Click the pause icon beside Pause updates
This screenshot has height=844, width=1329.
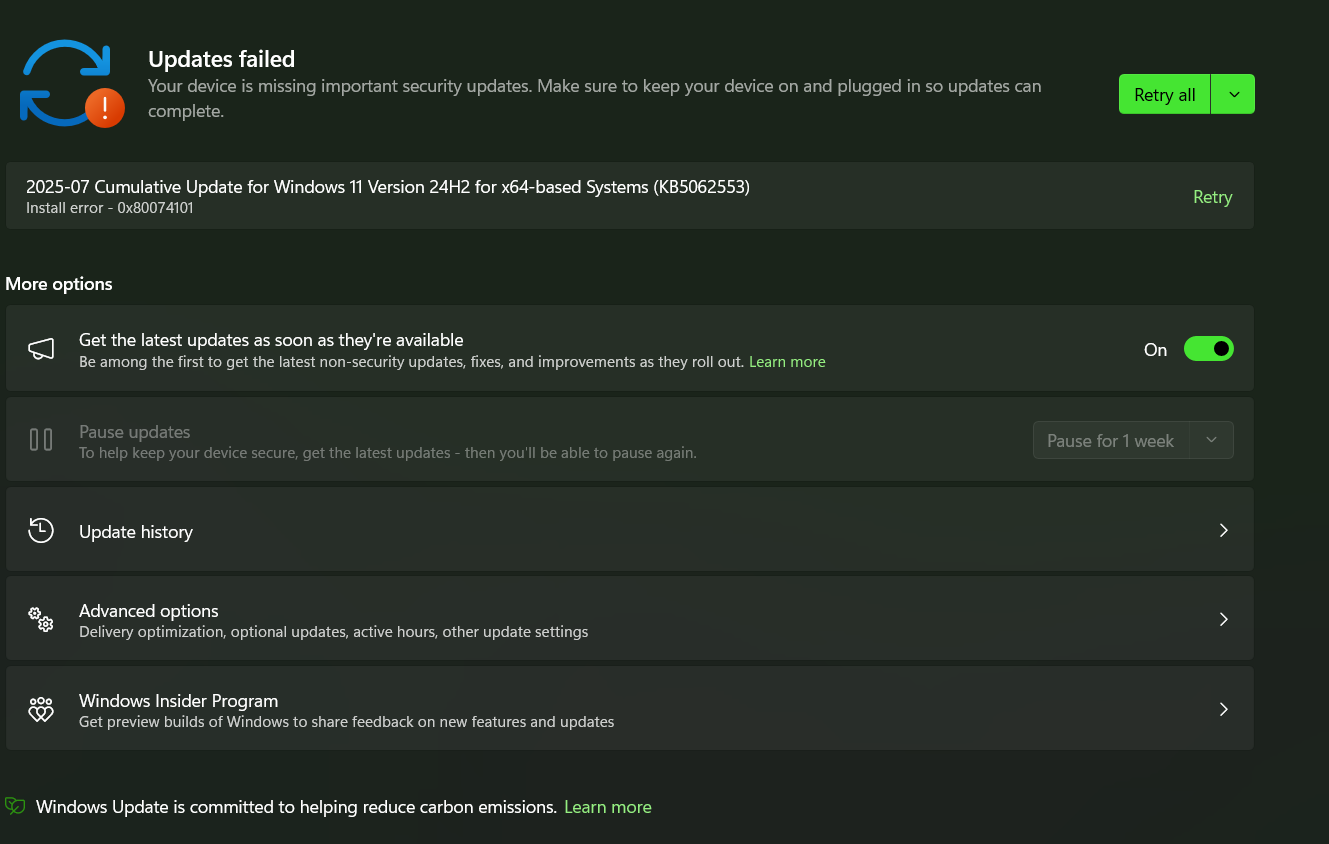coord(41,439)
